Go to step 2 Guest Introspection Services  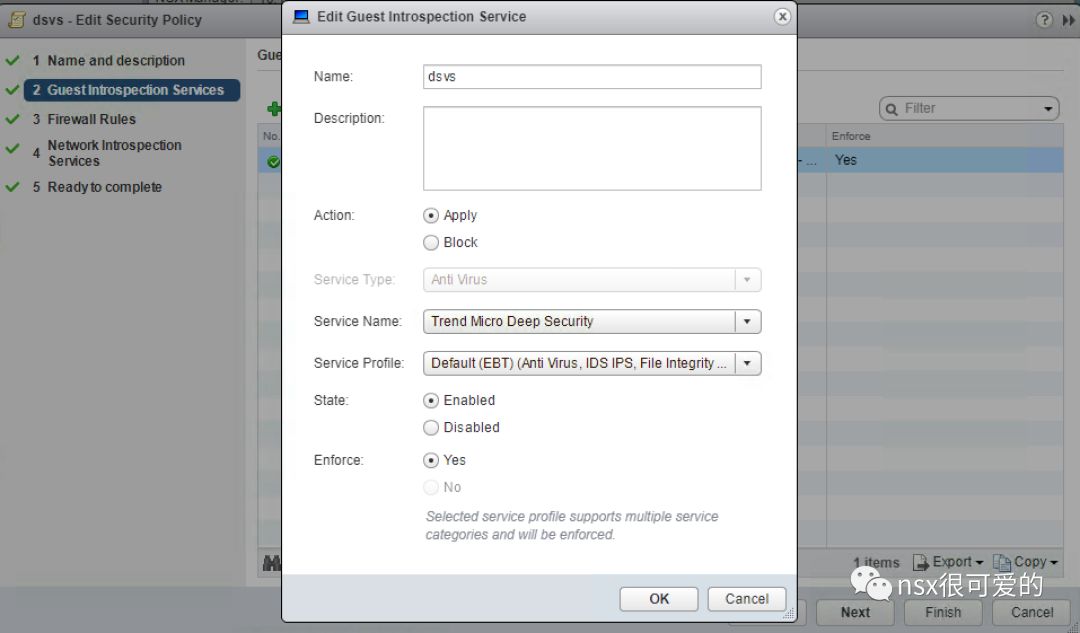132,90
